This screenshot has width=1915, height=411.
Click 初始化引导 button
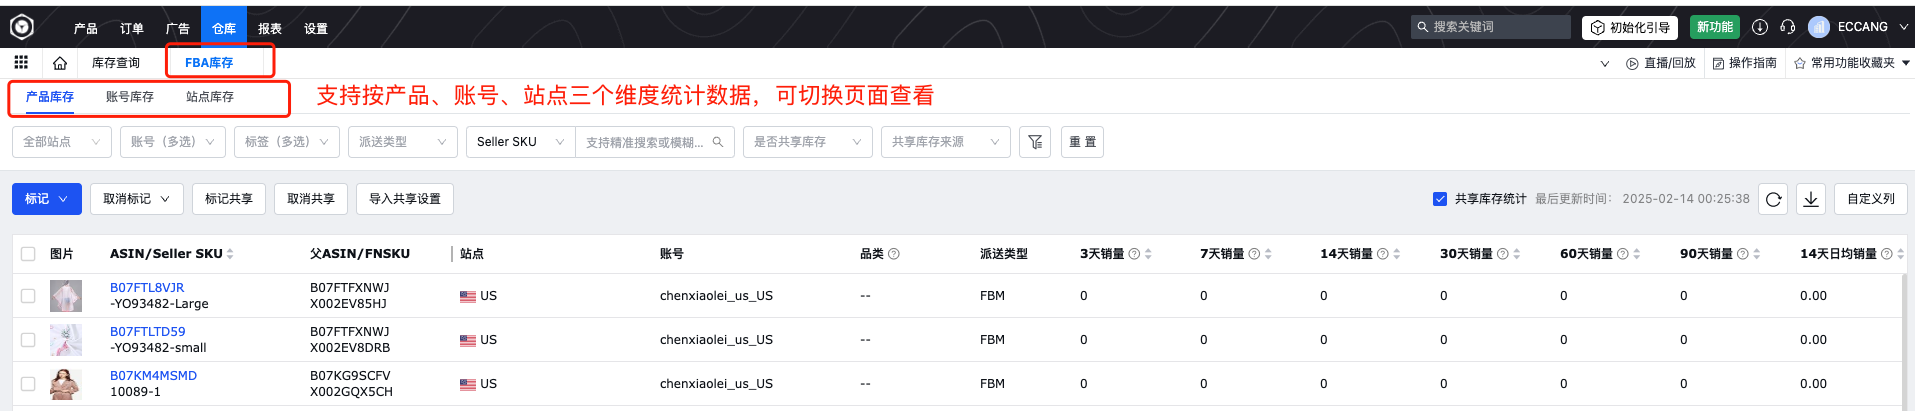(x=1630, y=27)
